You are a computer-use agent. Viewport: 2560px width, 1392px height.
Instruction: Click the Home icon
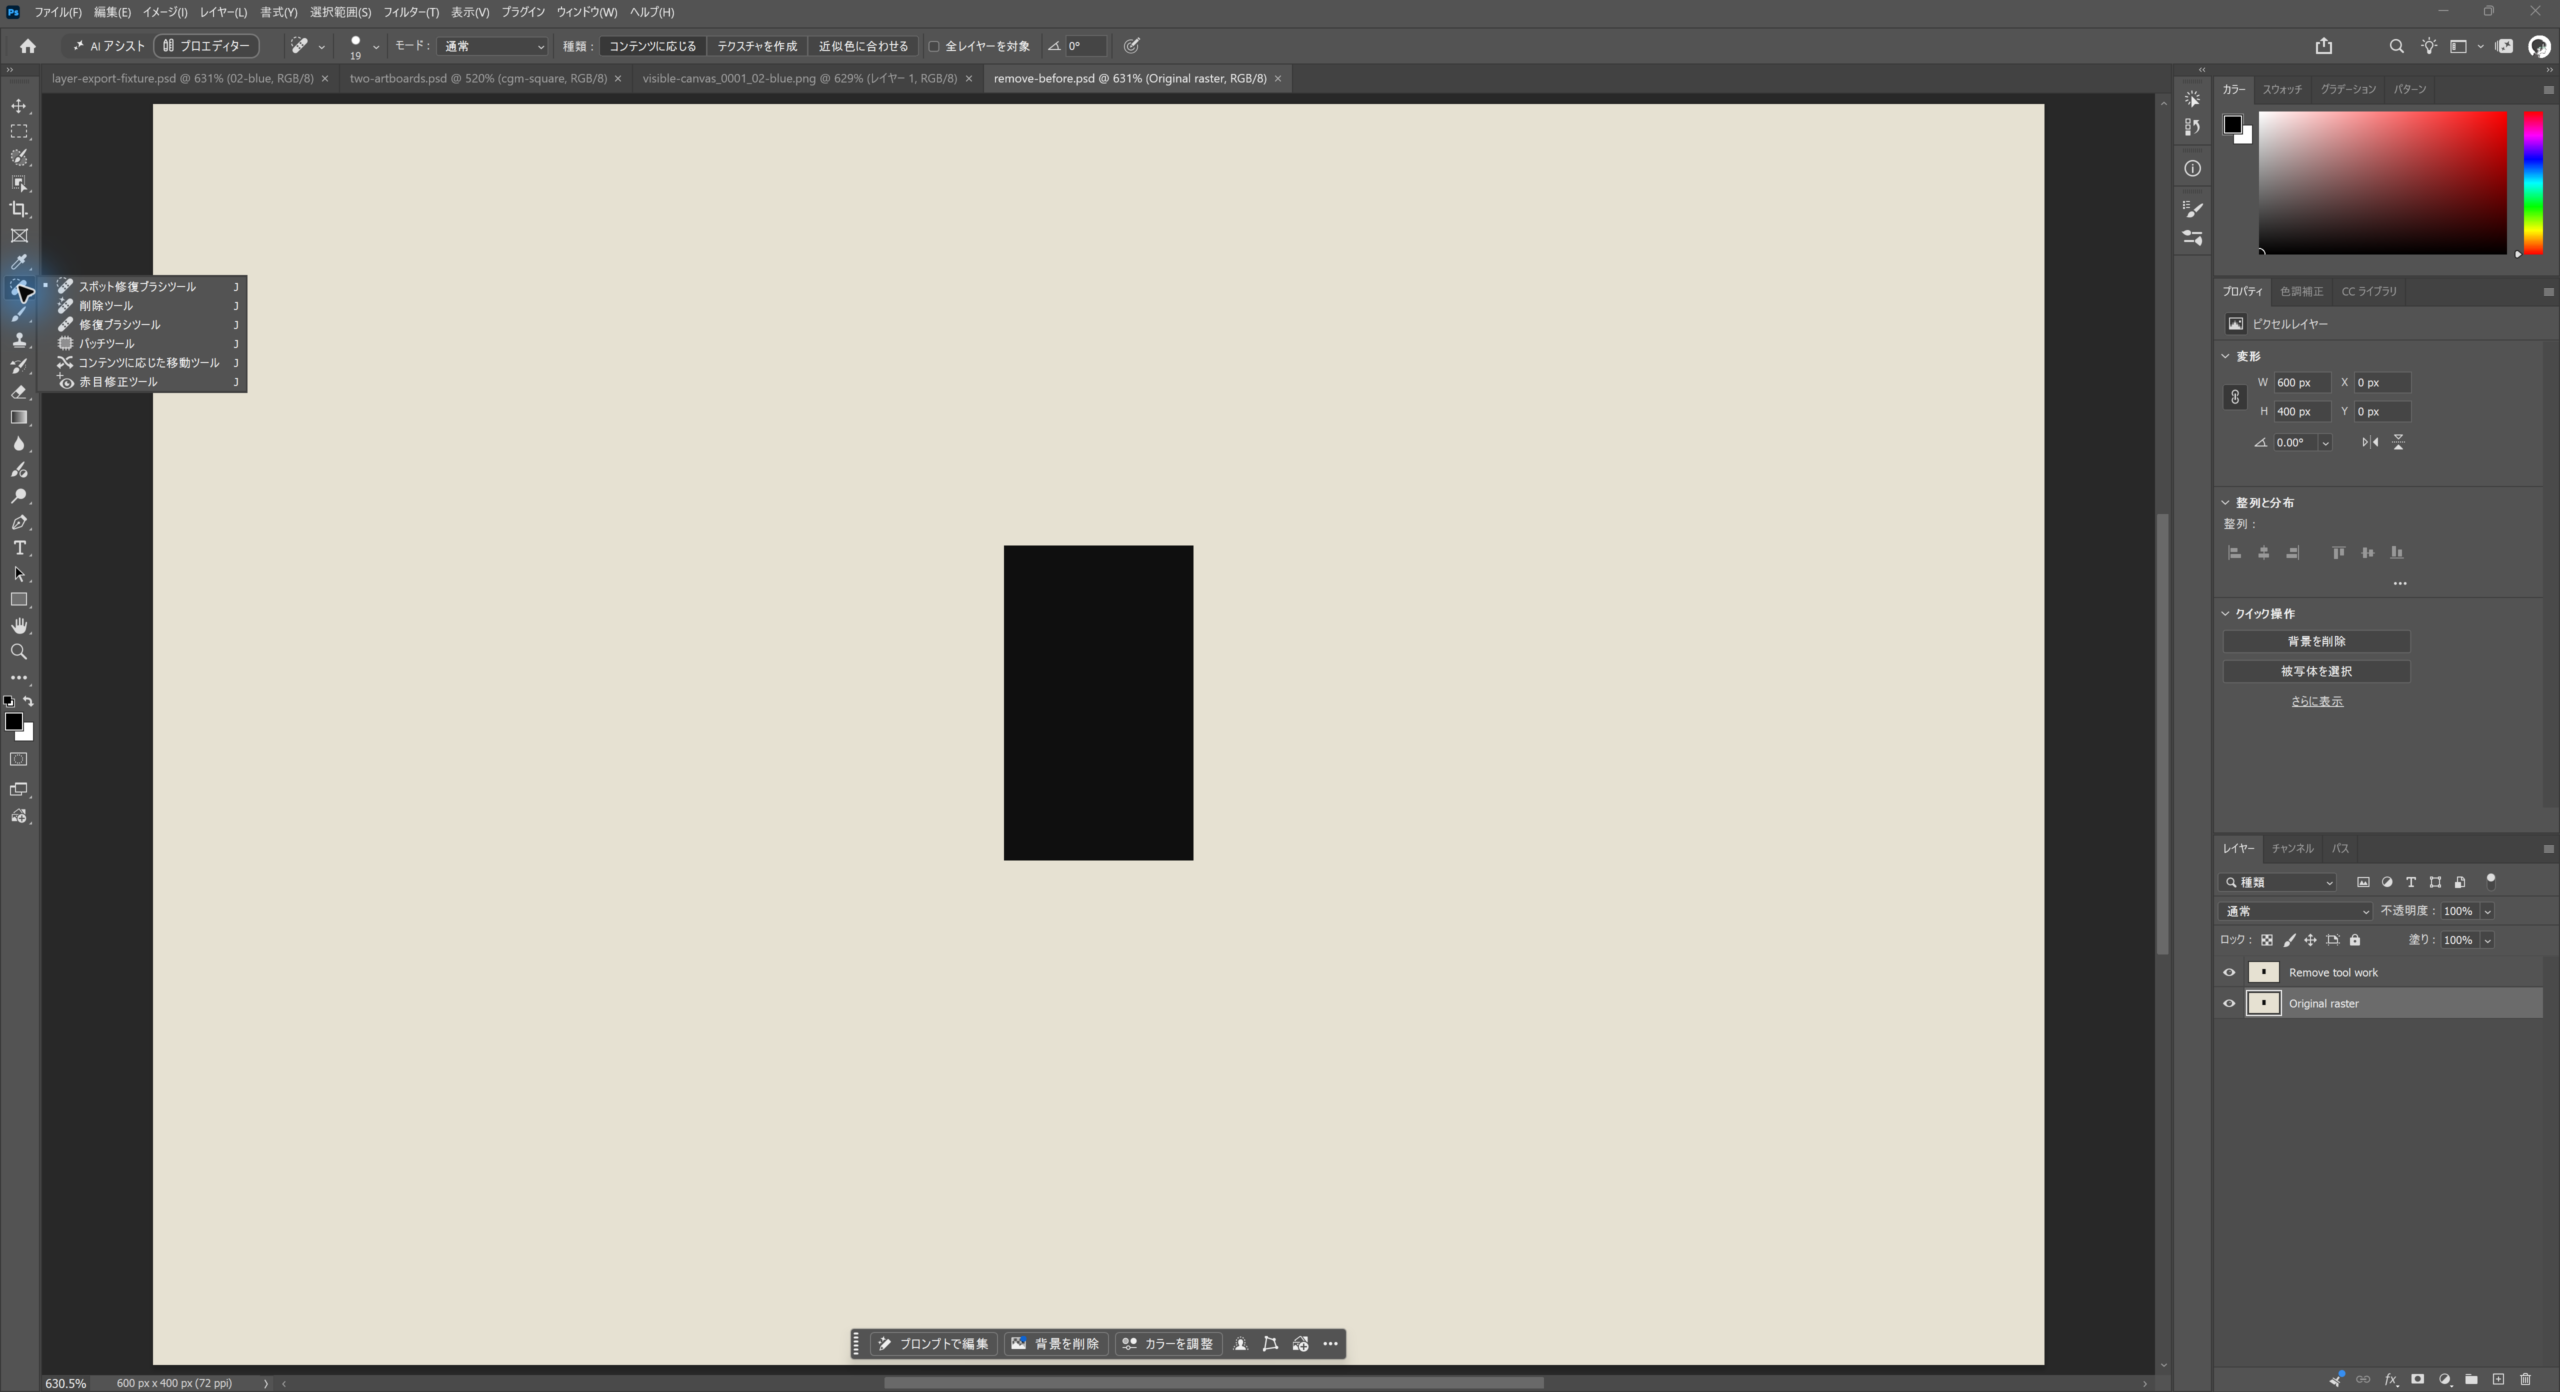(x=28, y=46)
